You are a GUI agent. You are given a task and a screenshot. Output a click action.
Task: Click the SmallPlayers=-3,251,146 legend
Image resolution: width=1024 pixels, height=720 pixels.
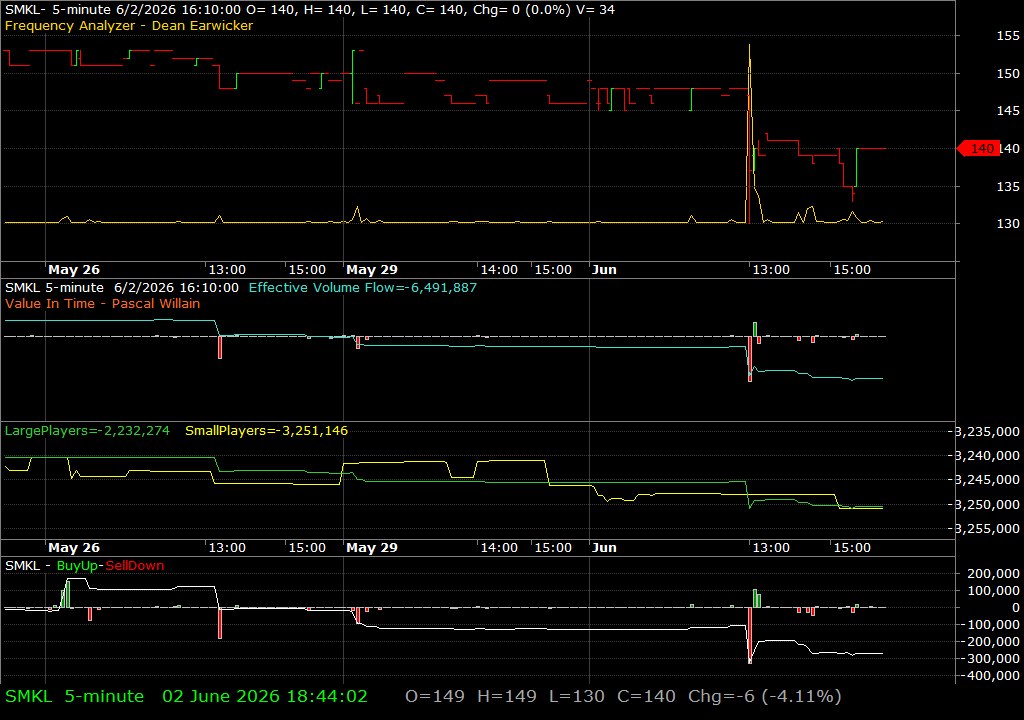[266, 431]
